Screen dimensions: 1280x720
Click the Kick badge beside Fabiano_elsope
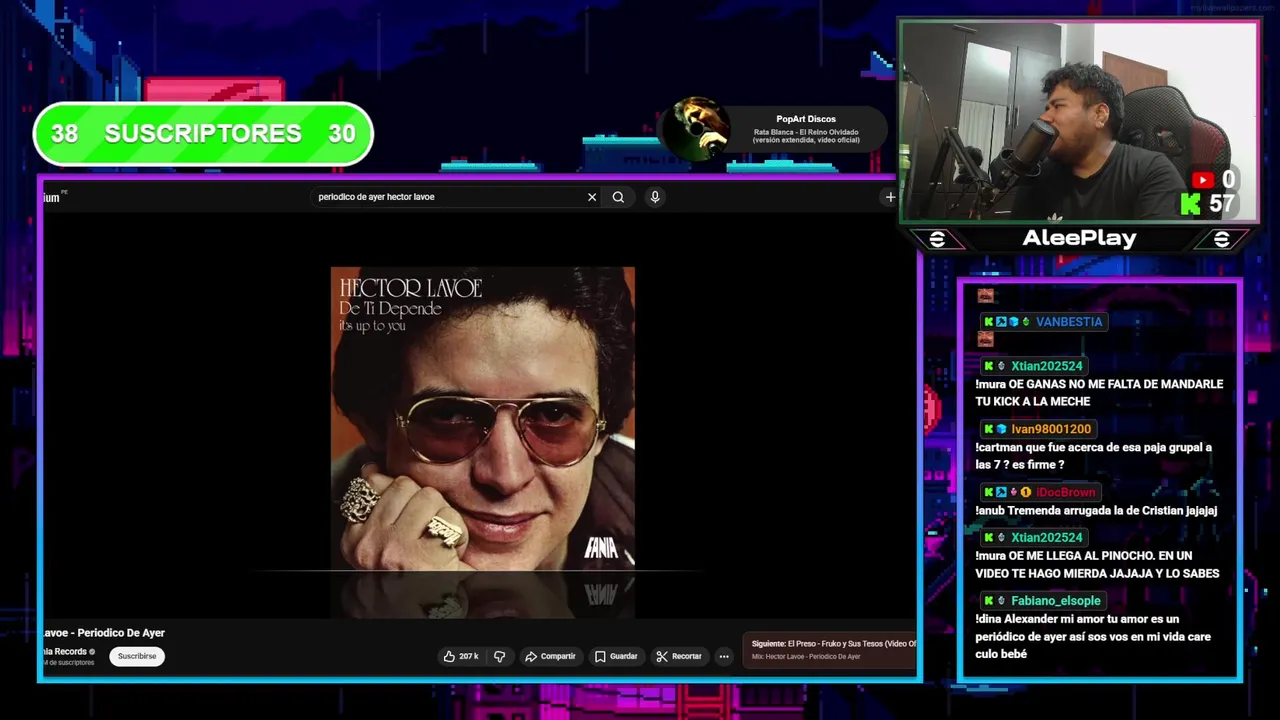[x=988, y=601]
